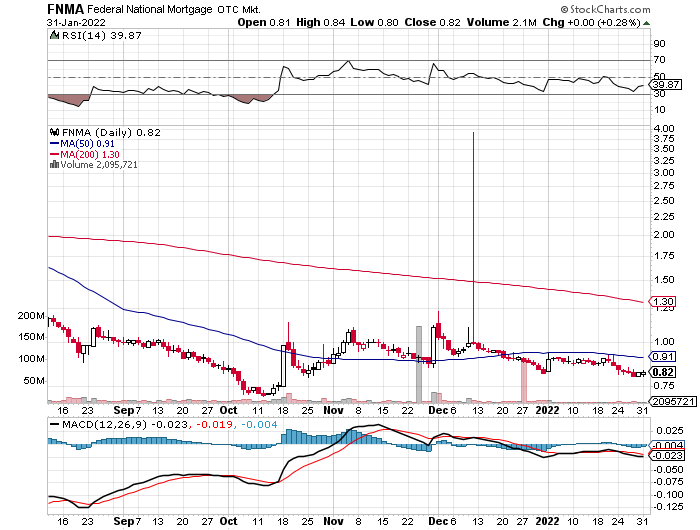The width and height of the screenshot is (700, 530).
Task: Click the 70 RSI axis level label
Action: point(659,59)
